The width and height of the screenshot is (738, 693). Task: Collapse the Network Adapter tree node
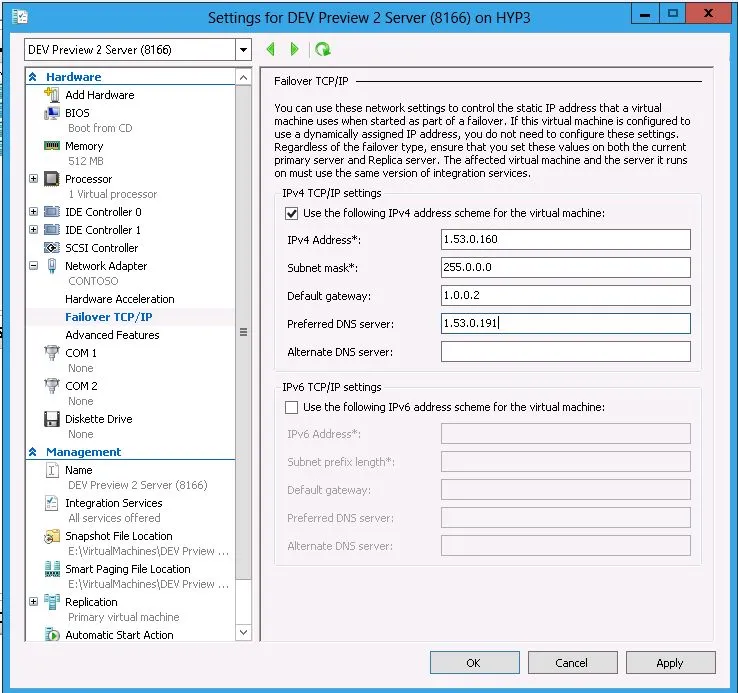tap(33, 266)
